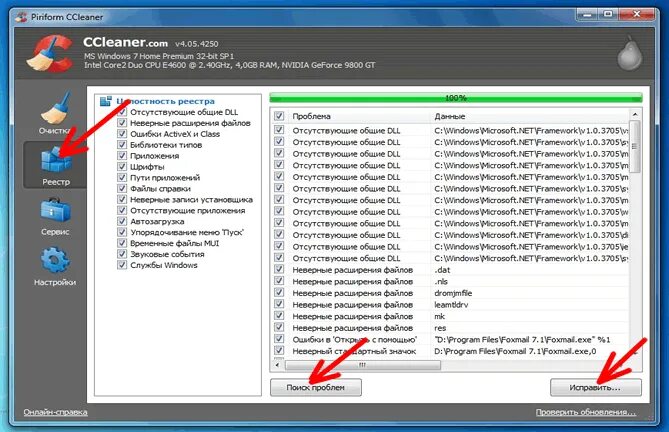Open the Сервис (Tools) section
The height and width of the screenshot is (432, 669).
pos(55,217)
